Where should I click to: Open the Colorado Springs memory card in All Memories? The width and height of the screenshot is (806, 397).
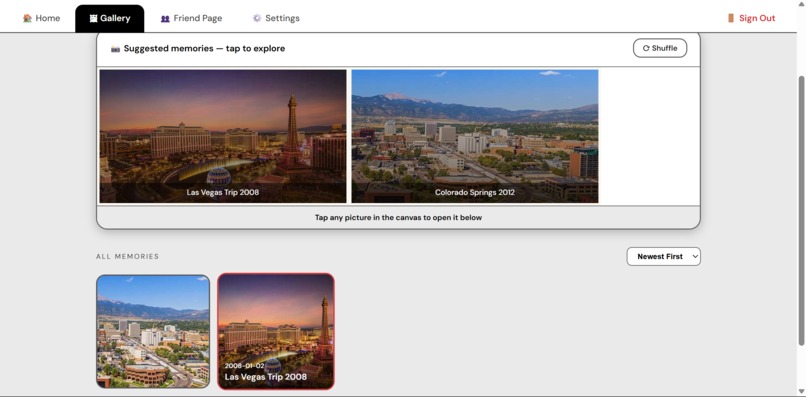click(x=153, y=331)
